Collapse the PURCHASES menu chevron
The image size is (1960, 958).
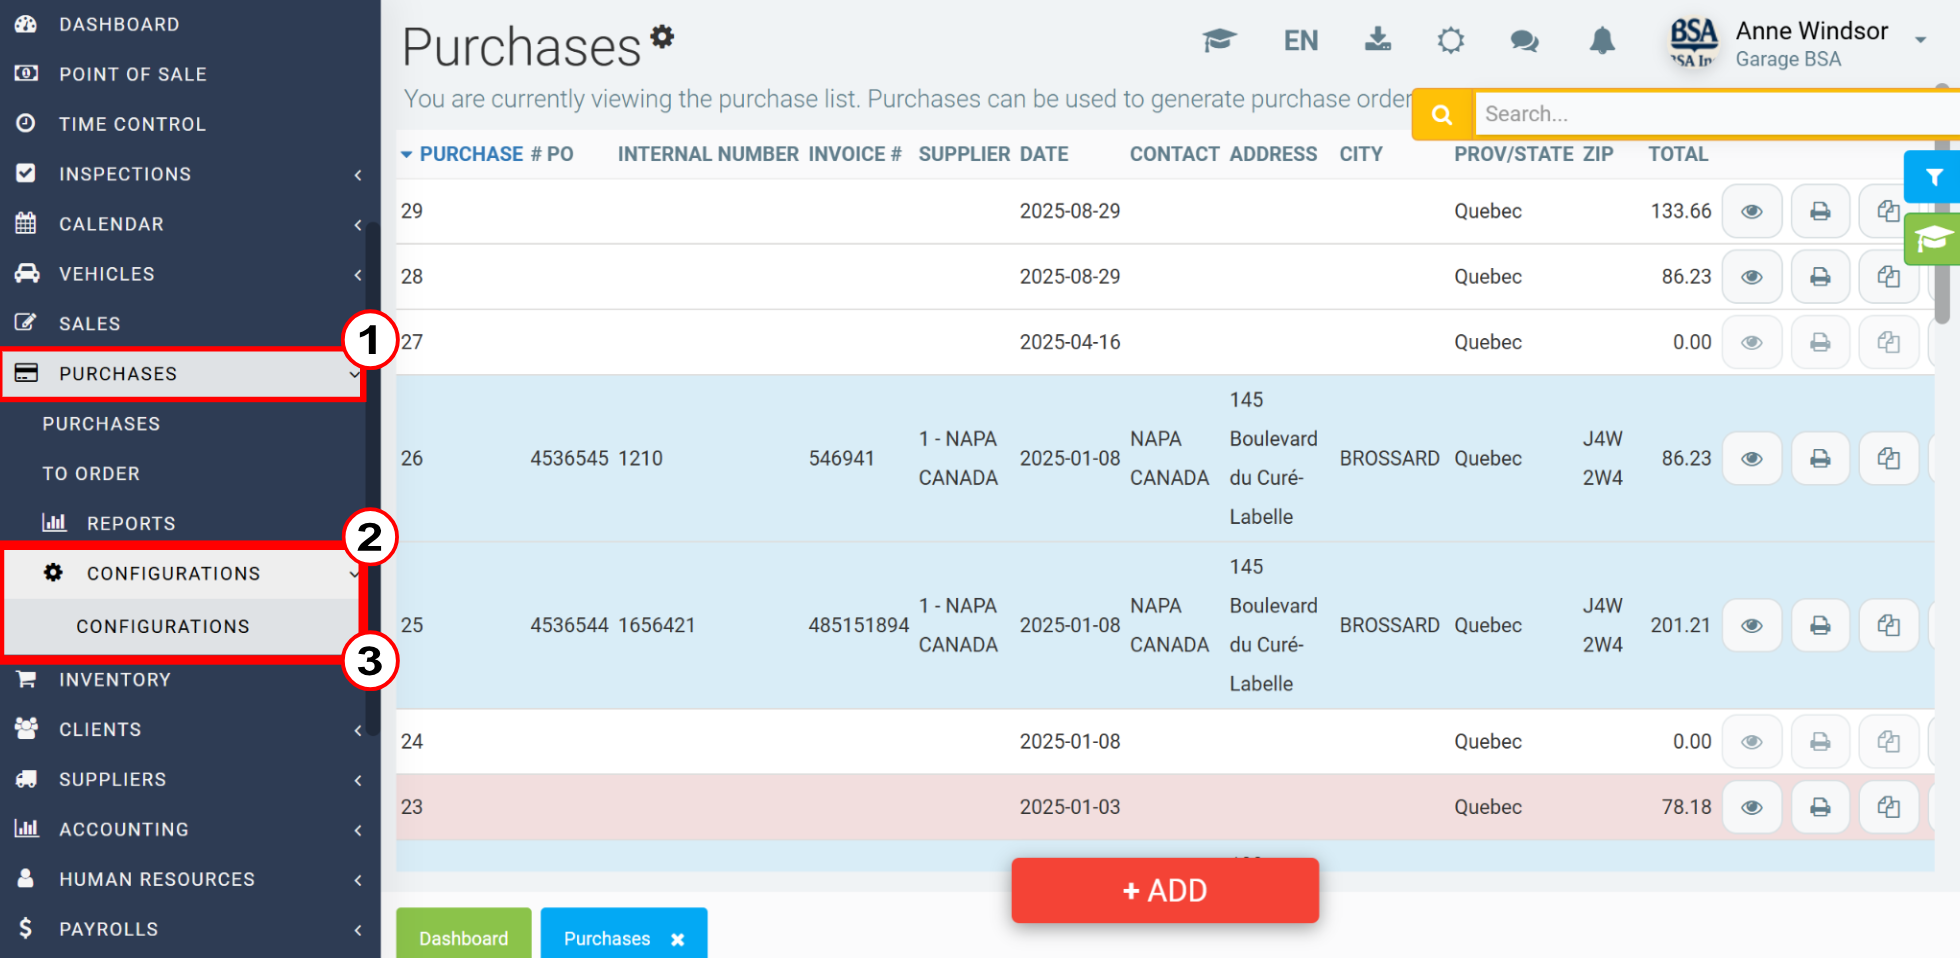click(x=352, y=374)
